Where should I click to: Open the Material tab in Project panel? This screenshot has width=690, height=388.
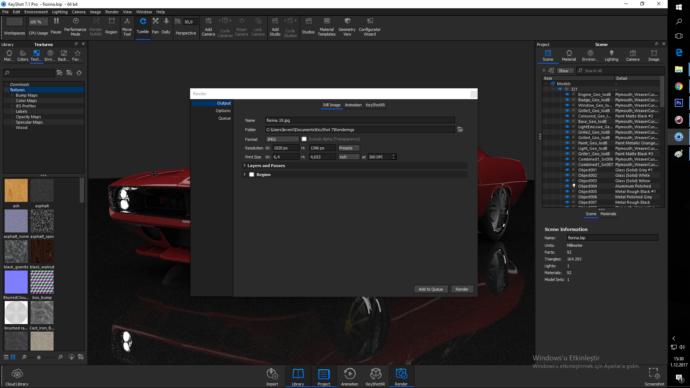click(x=569, y=55)
